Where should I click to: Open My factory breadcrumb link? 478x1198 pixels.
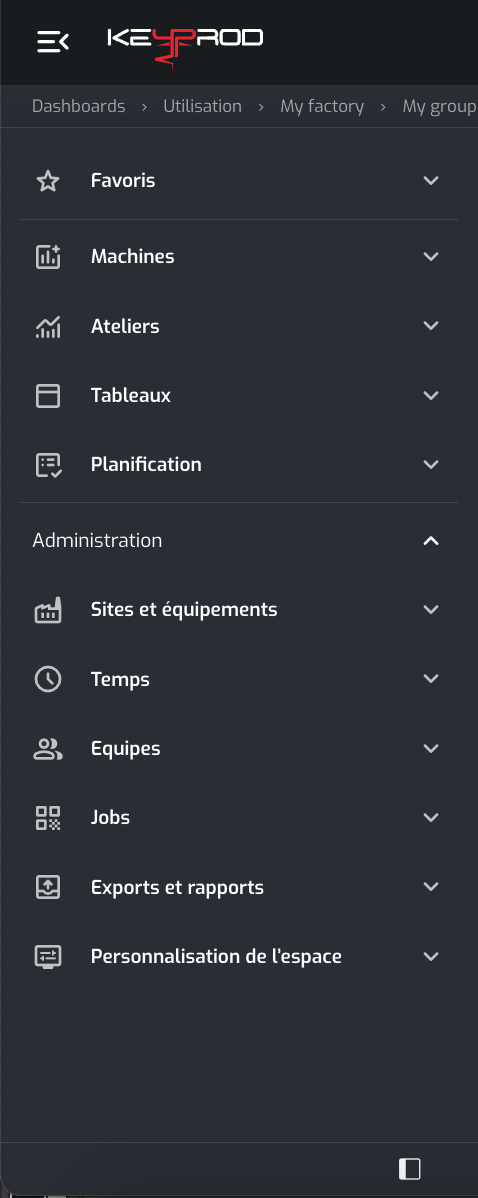coord(322,106)
